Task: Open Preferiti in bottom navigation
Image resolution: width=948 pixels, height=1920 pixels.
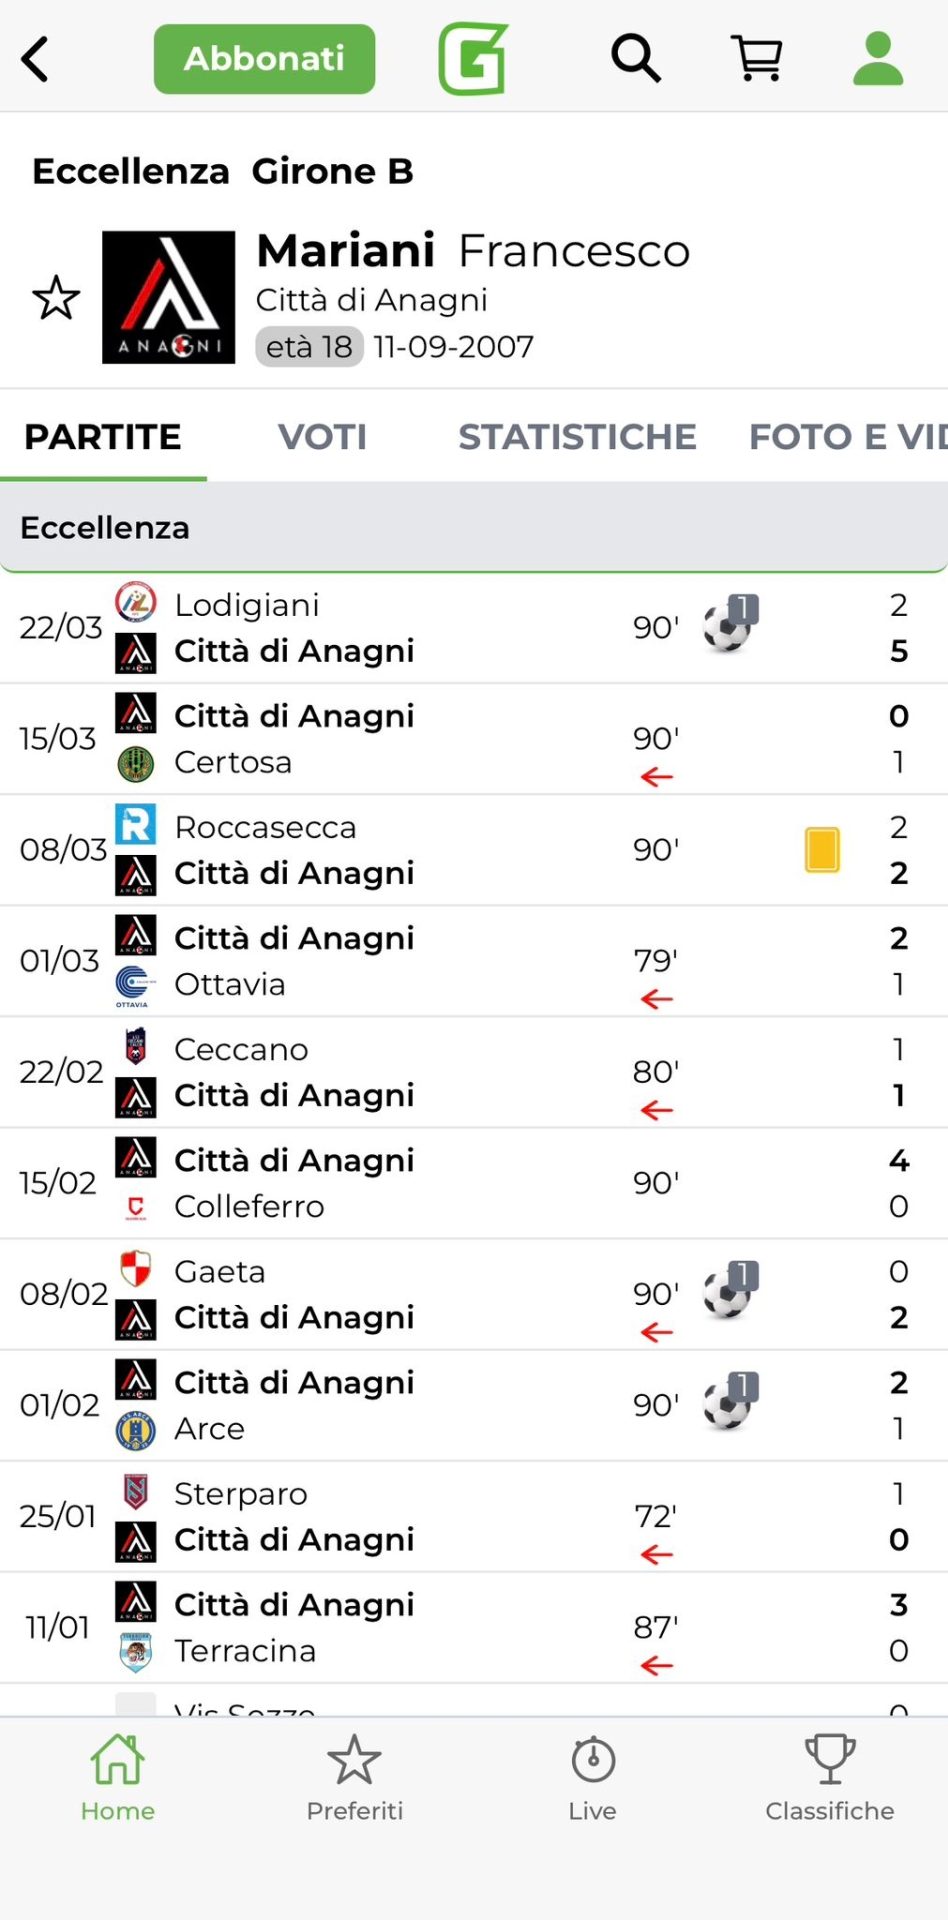Action: click(x=354, y=1778)
